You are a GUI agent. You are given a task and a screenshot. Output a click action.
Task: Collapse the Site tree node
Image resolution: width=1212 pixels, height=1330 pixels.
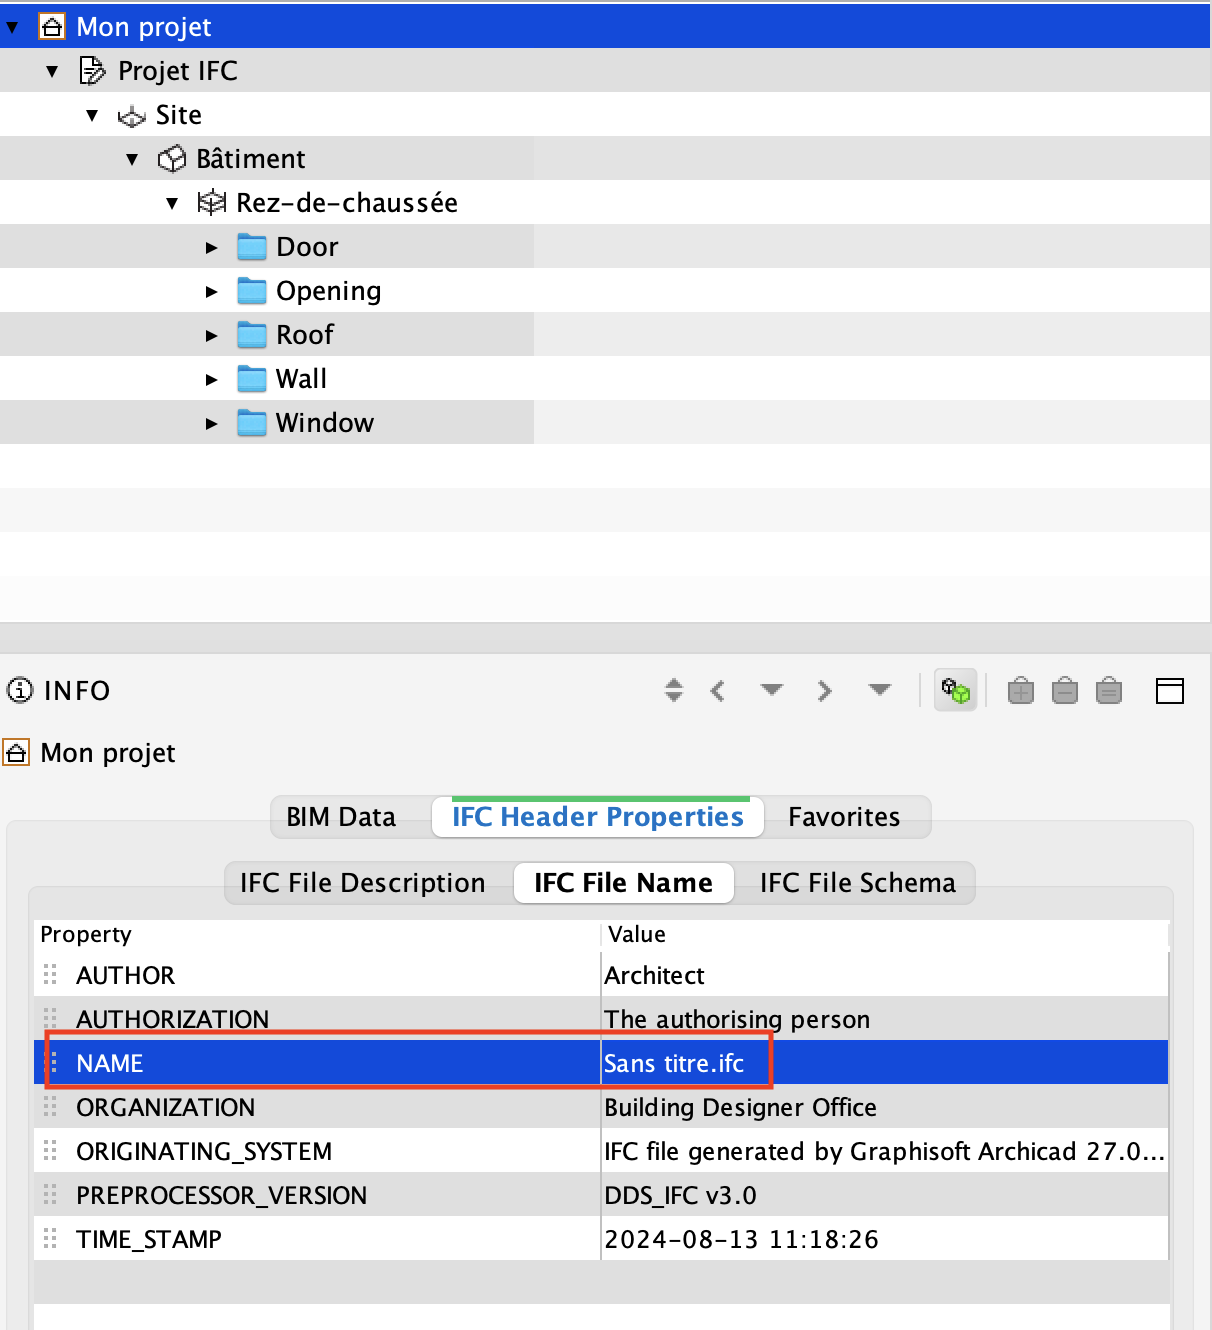coord(92,115)
